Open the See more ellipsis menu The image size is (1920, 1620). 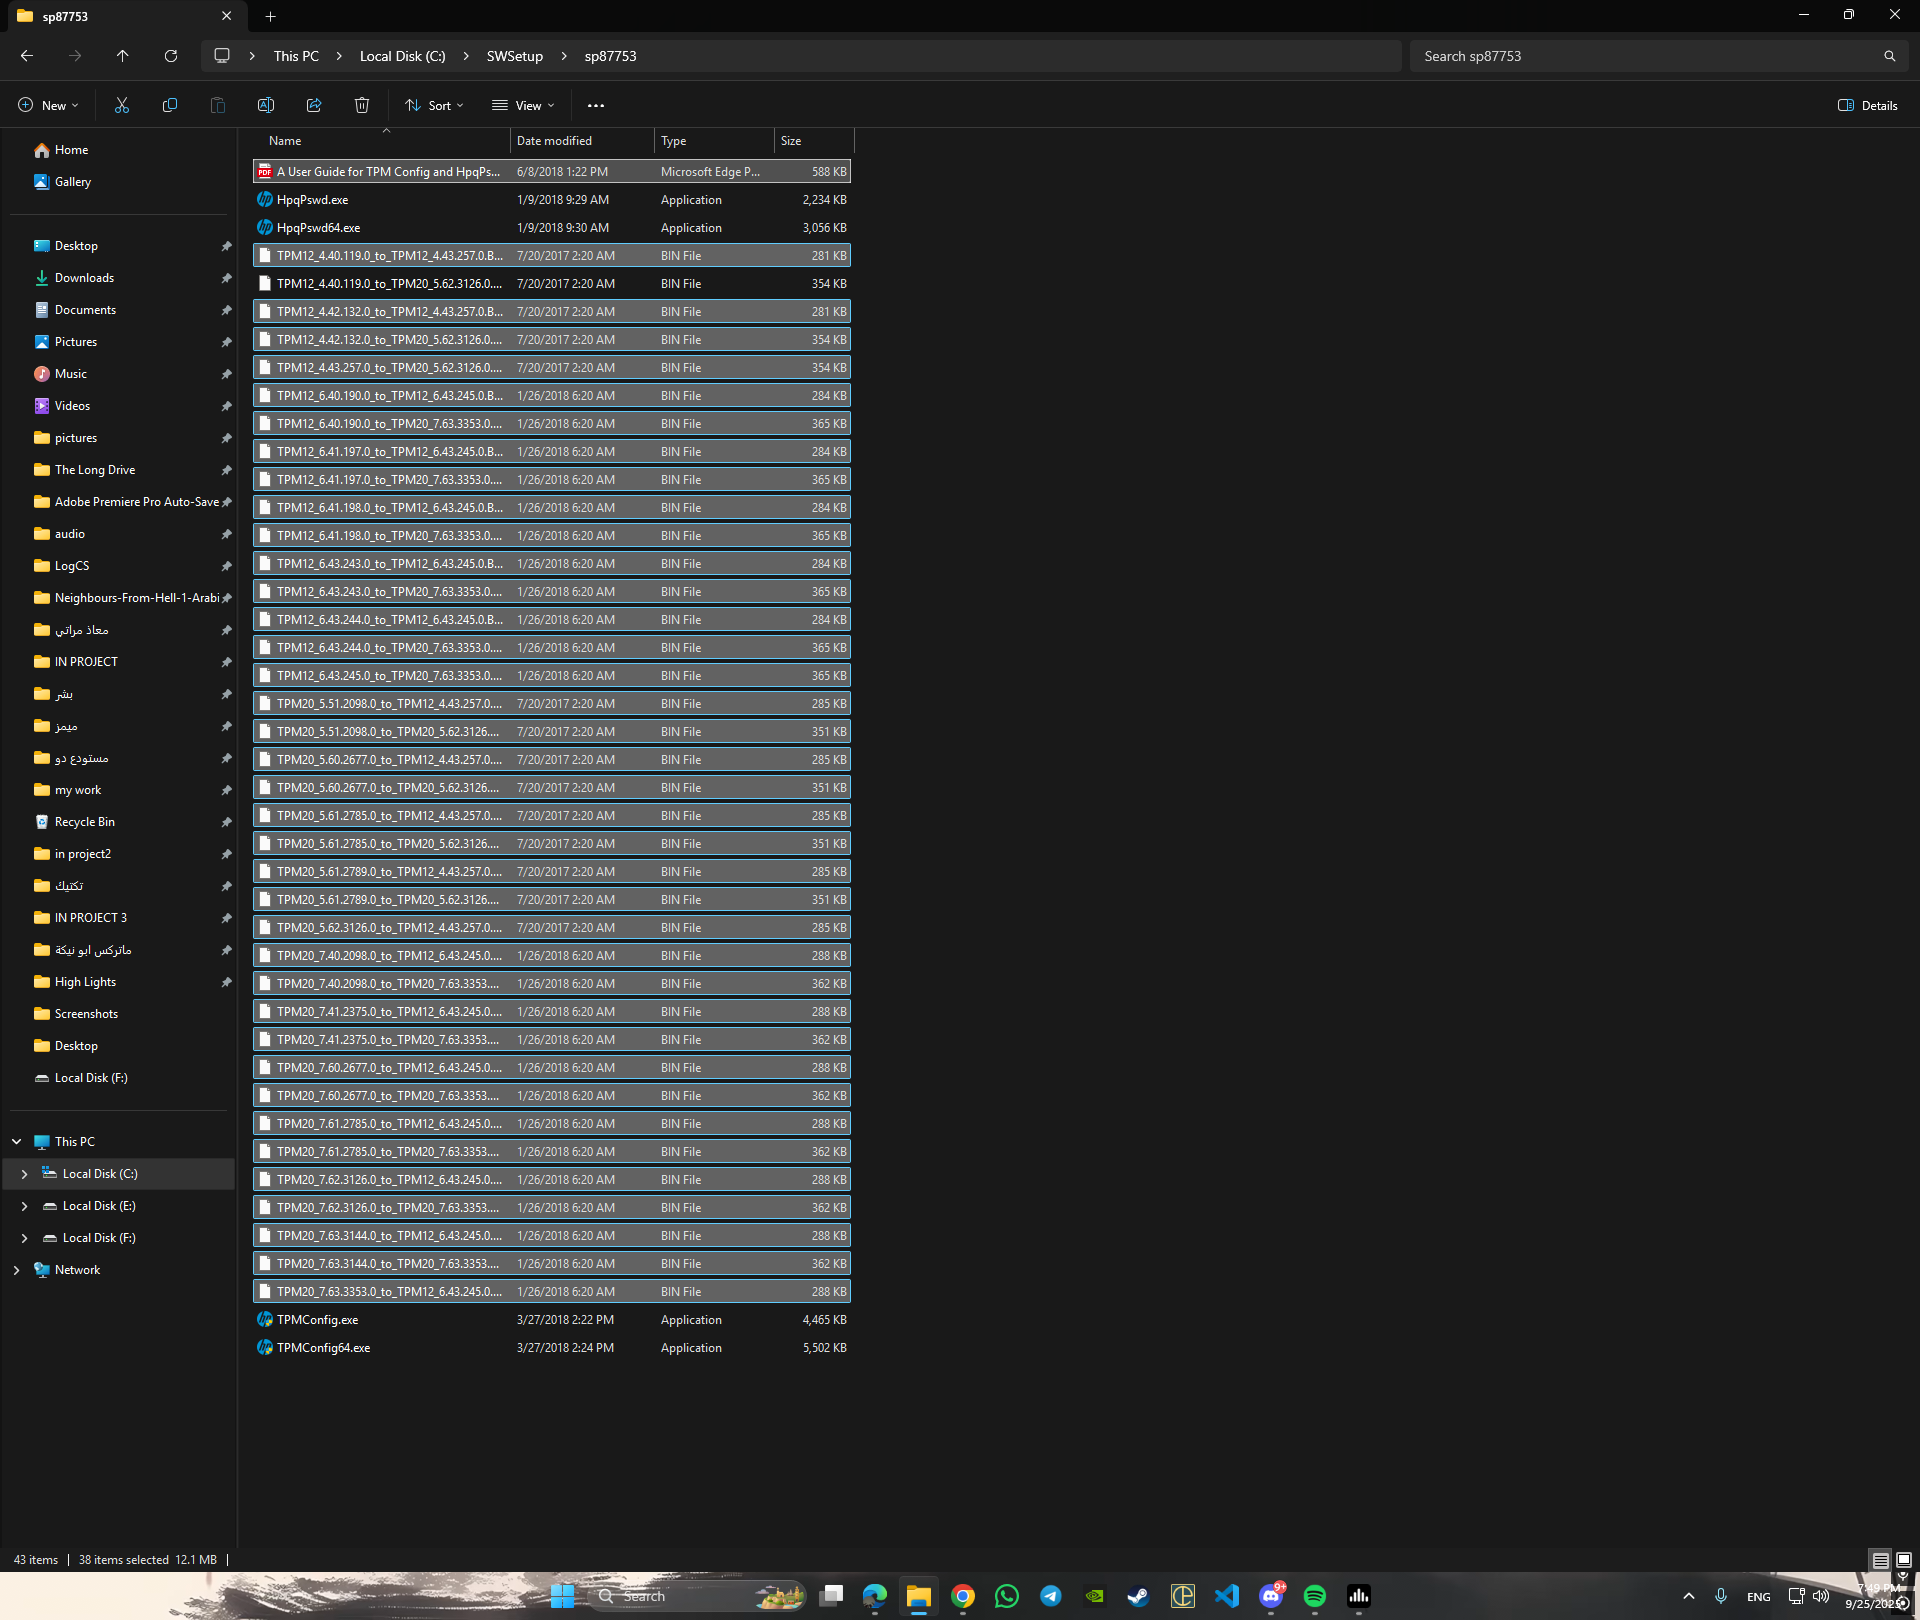pos(596,105)
